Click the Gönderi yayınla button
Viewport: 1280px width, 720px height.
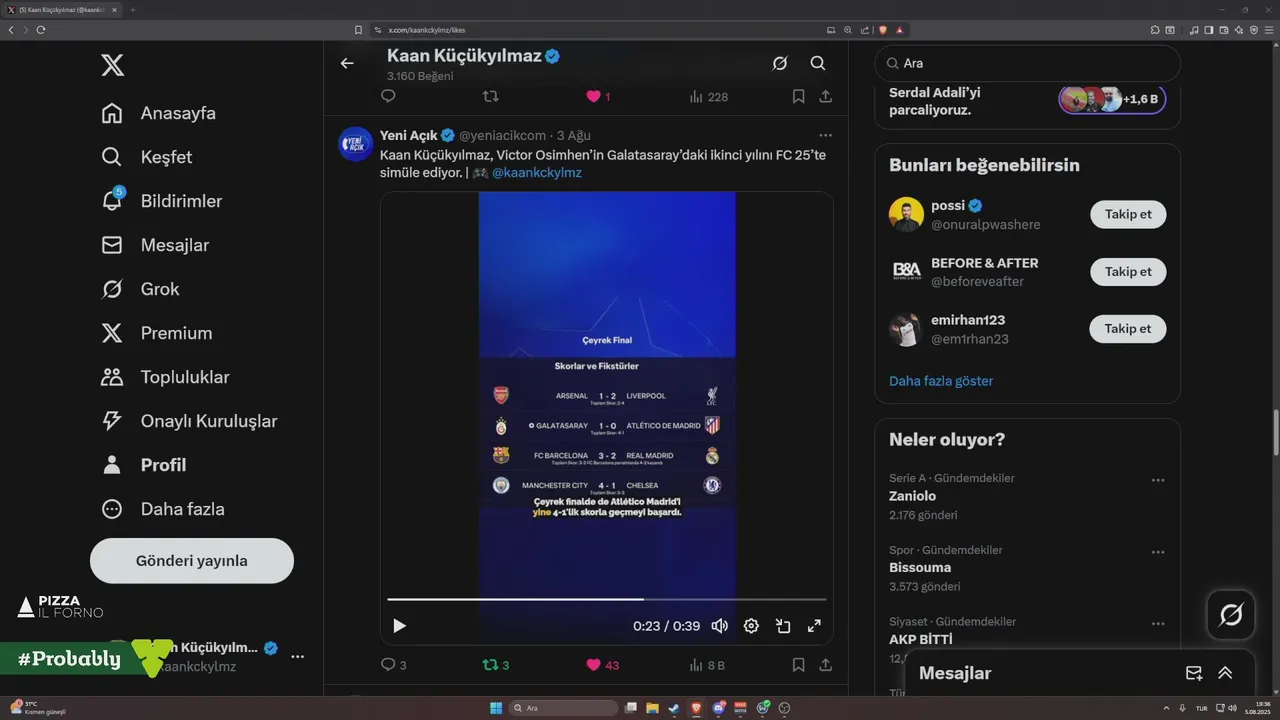(192, 561)
